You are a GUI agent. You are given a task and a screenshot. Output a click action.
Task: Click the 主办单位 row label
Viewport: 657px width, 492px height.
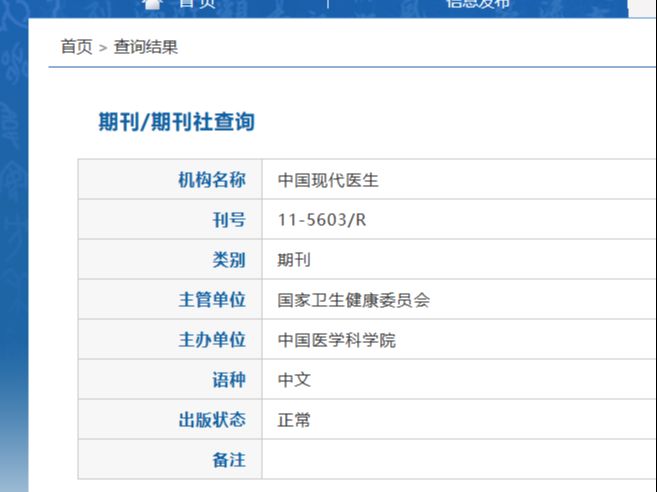click(x=212, y=339)
